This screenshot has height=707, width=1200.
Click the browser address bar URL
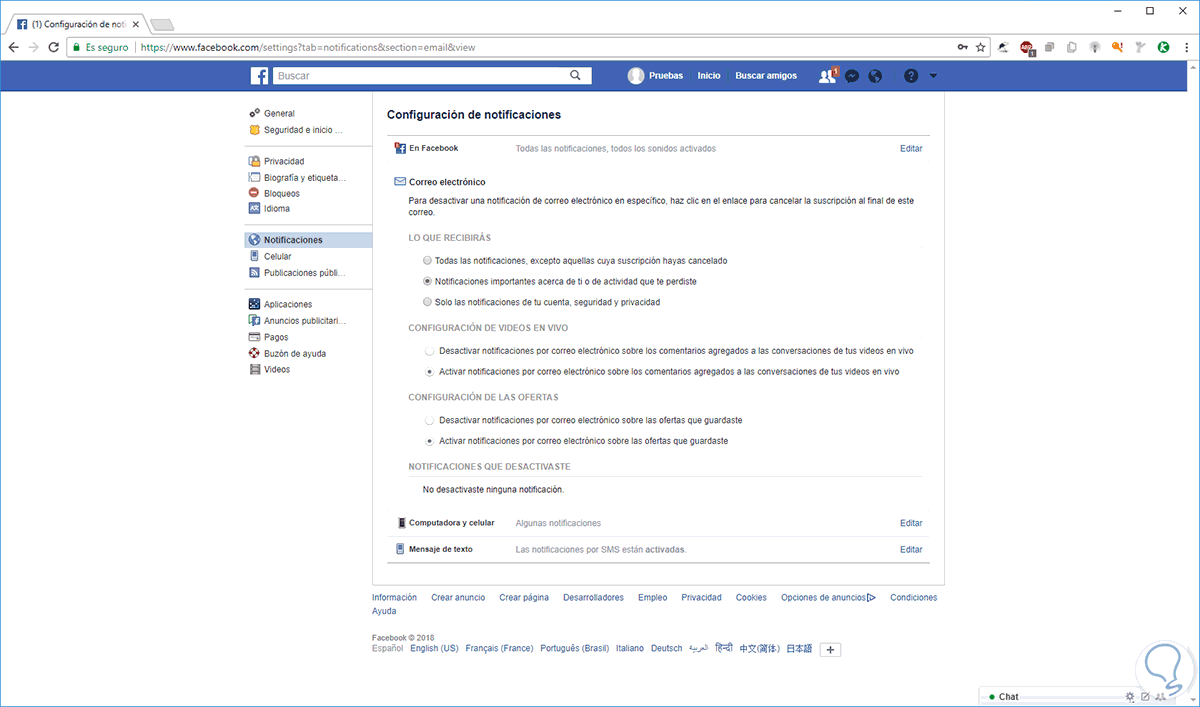pyautogui.click(x=307, y=47)
